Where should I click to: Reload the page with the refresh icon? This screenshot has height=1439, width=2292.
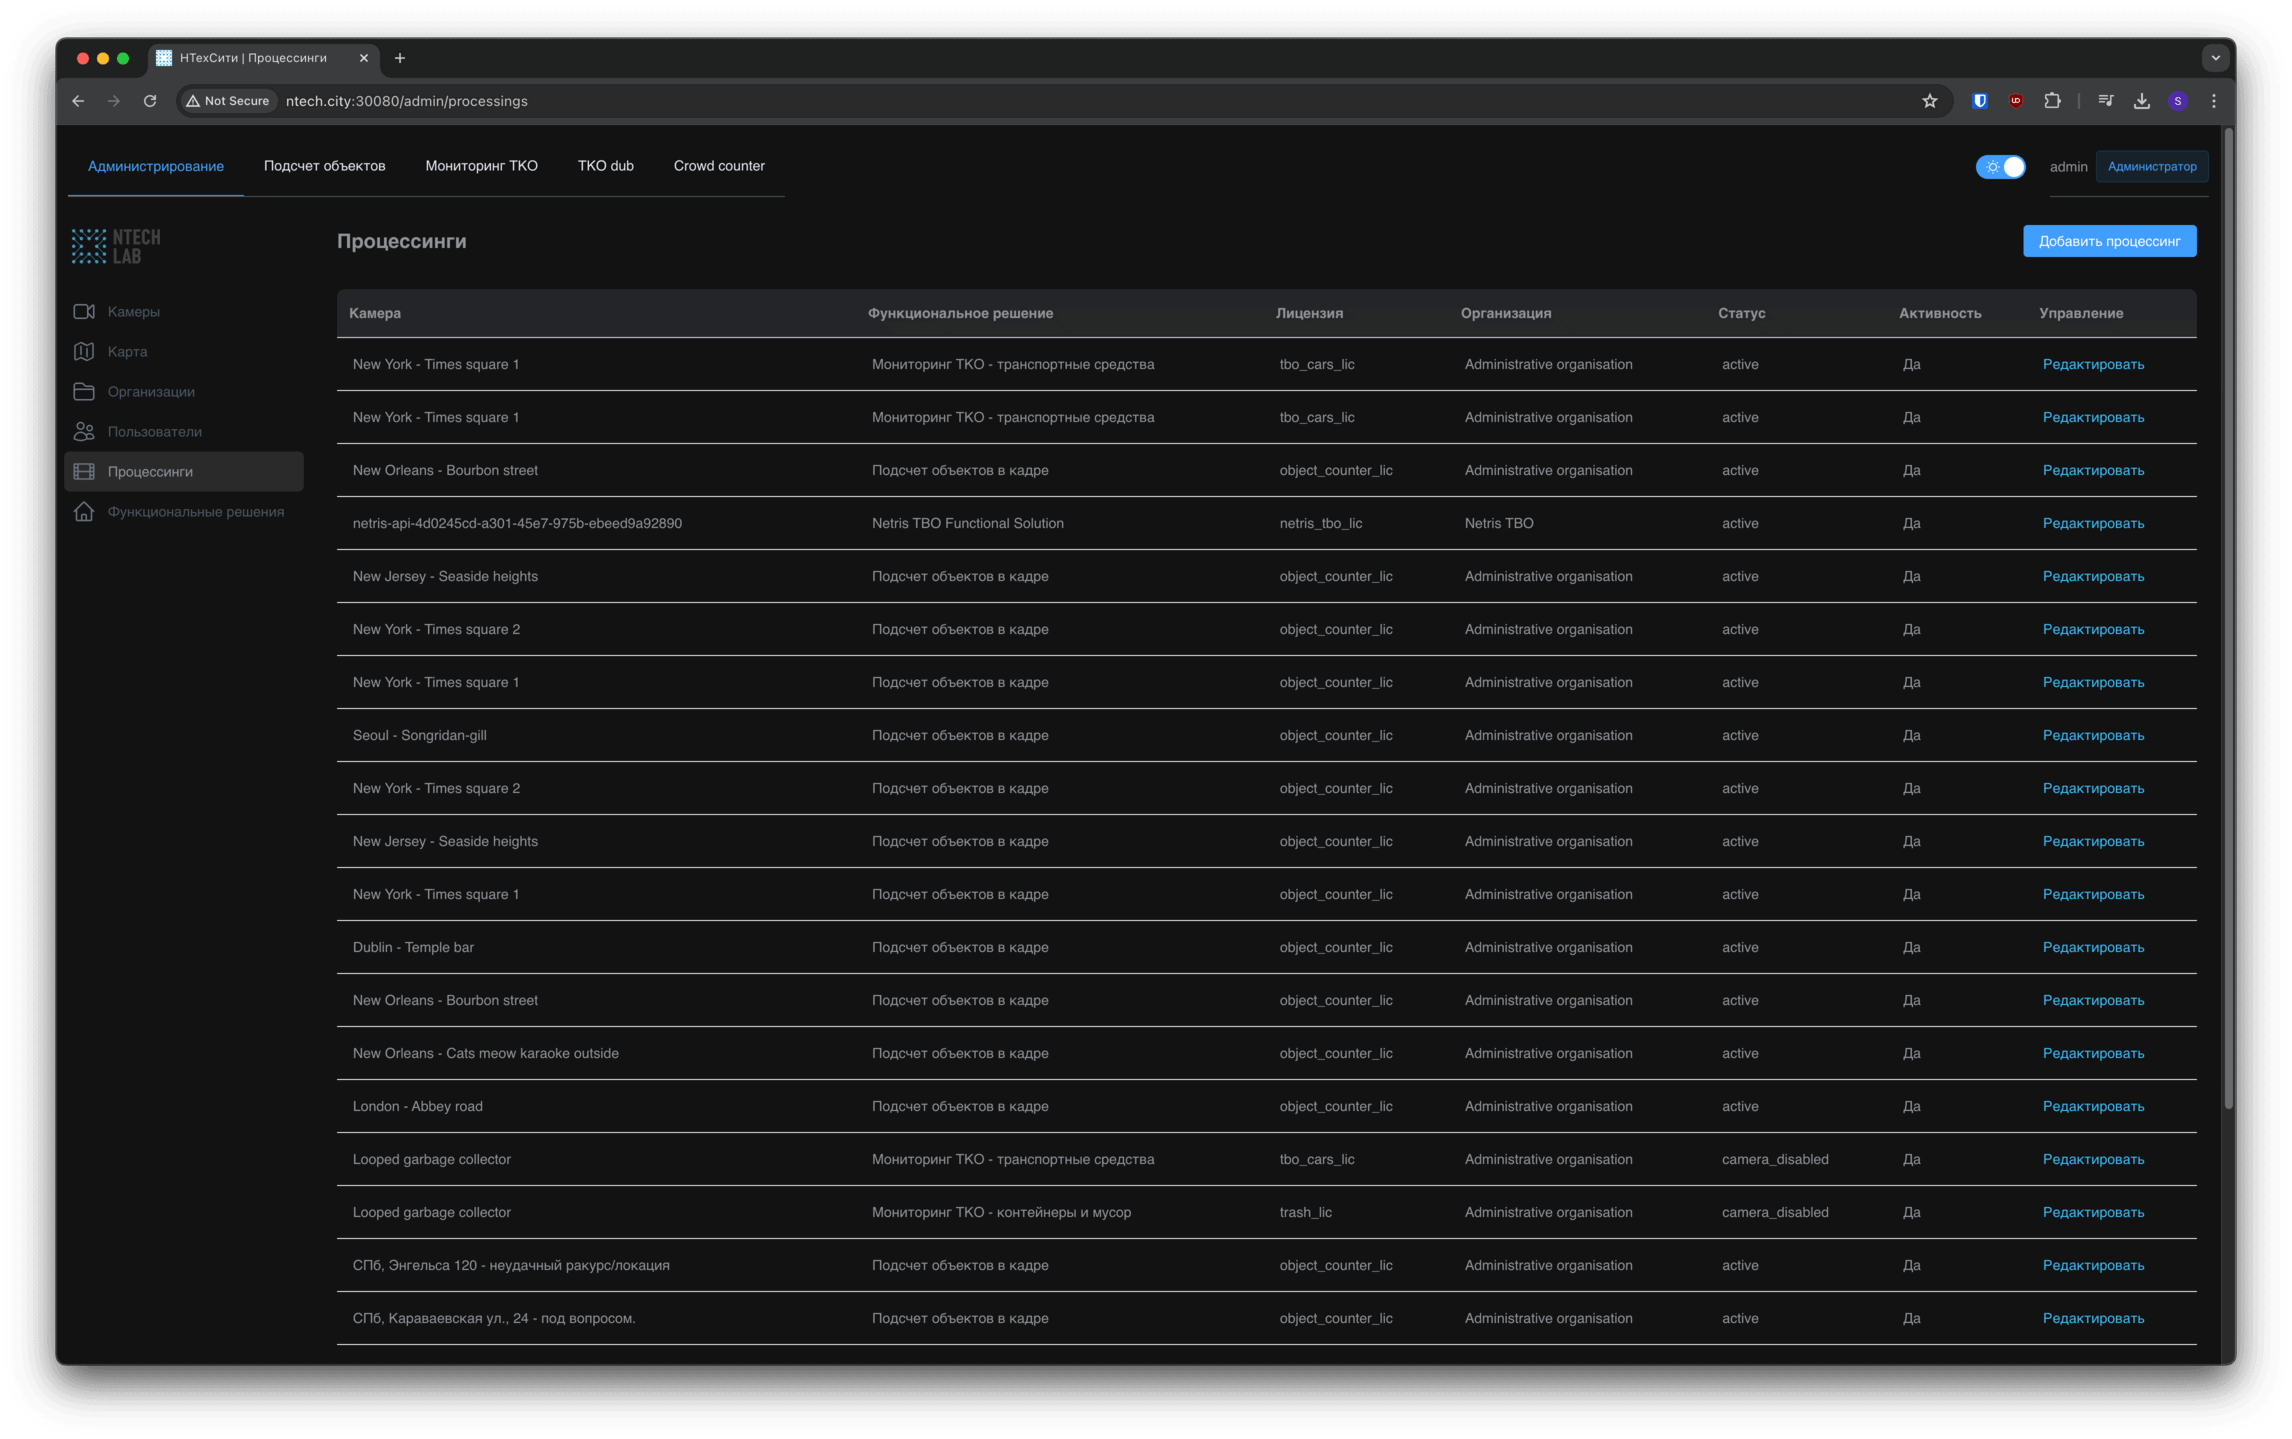150,101
